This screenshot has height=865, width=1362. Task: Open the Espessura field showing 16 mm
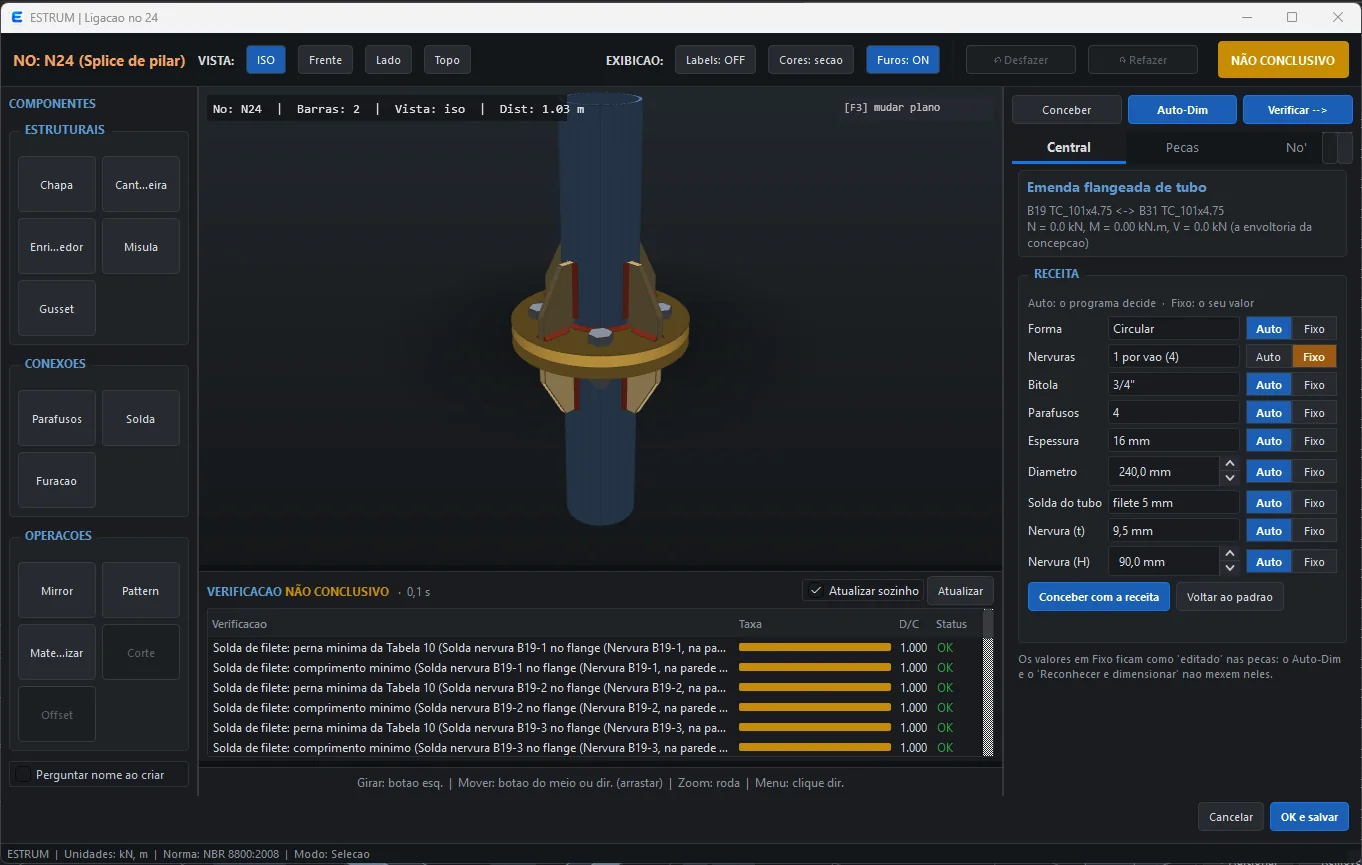coord(1174,441)
